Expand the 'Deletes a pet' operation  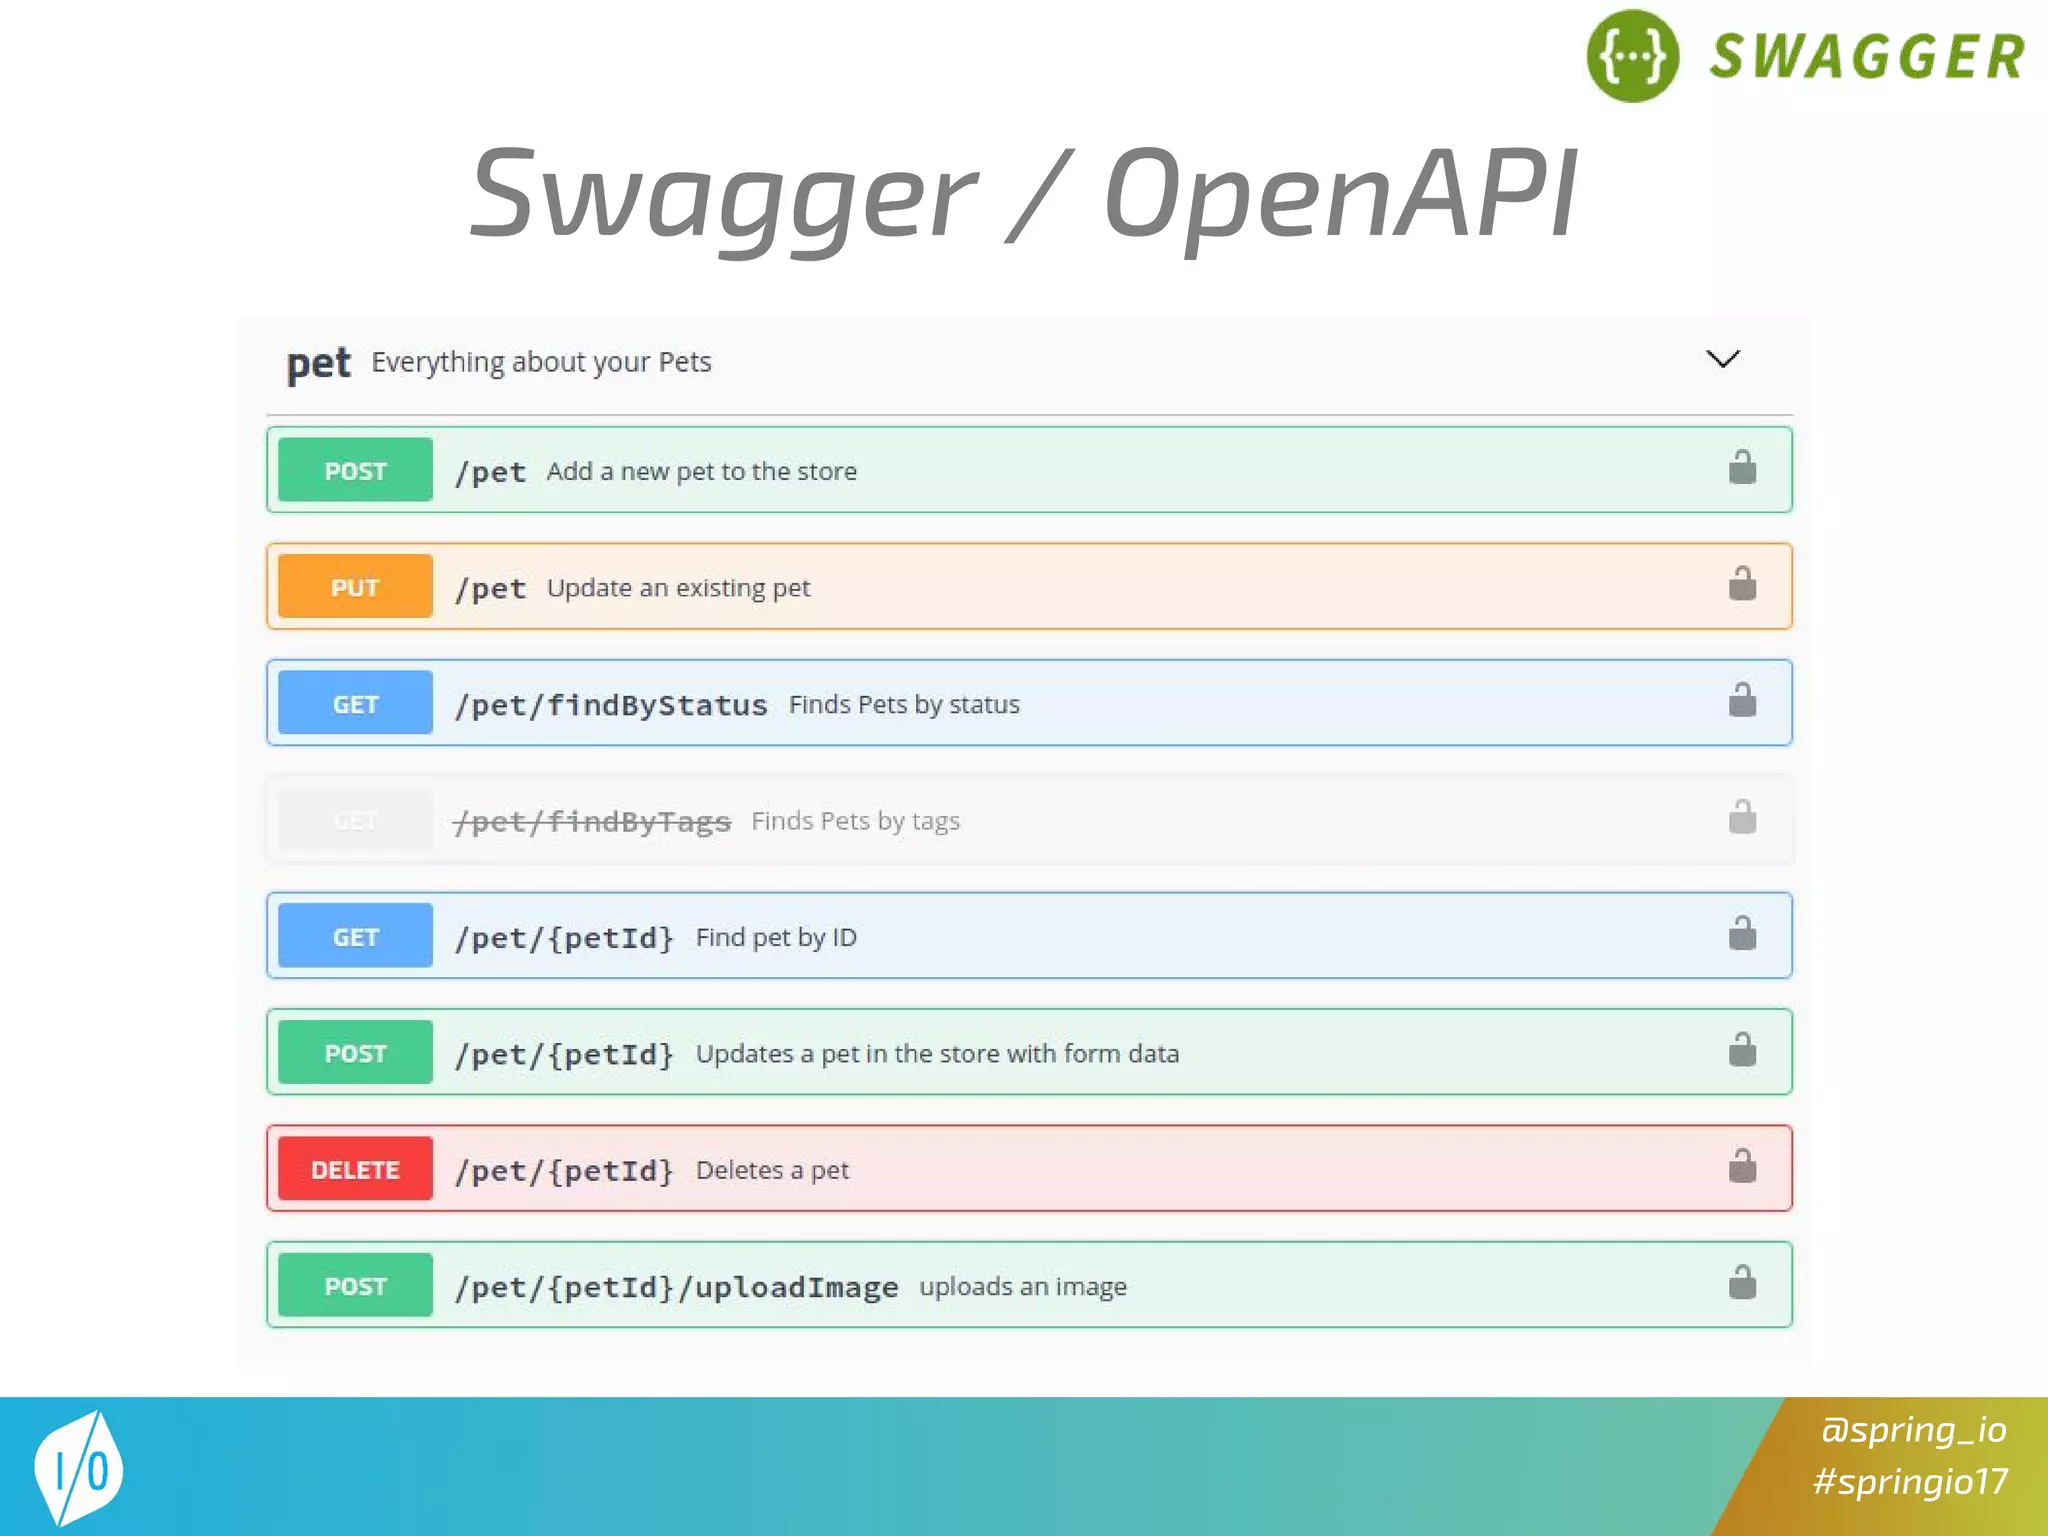pyautogui.click(x=1029, y=1169)
